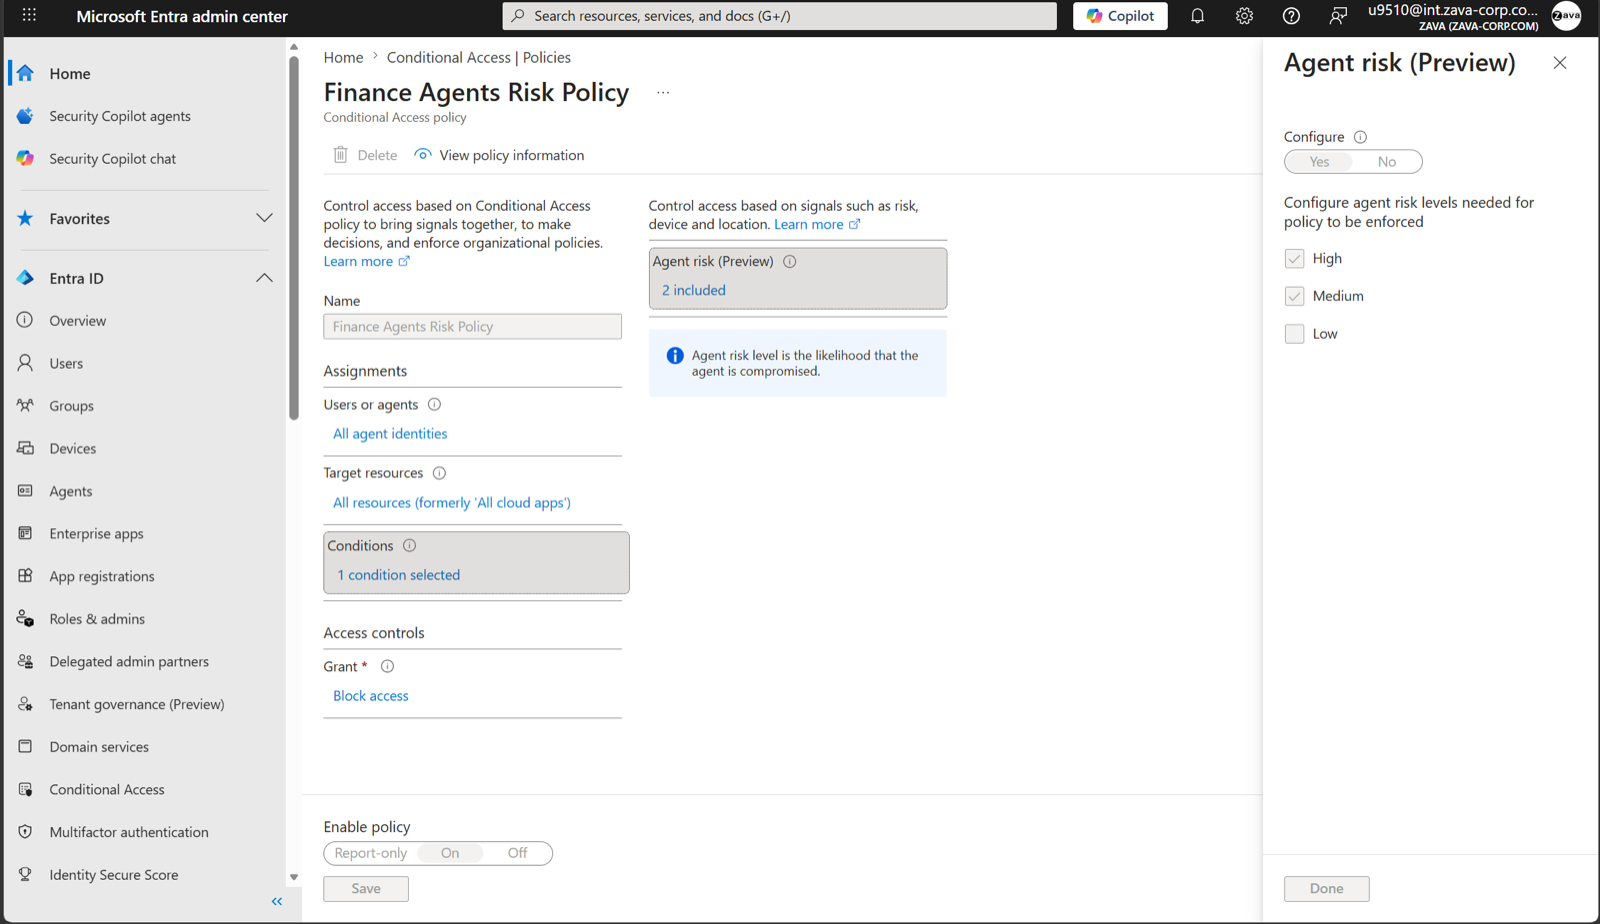Viewport: 1600px width, 924px height.
Task: Set Enable policy to Report-only
Action: click(x=371, y=853)
